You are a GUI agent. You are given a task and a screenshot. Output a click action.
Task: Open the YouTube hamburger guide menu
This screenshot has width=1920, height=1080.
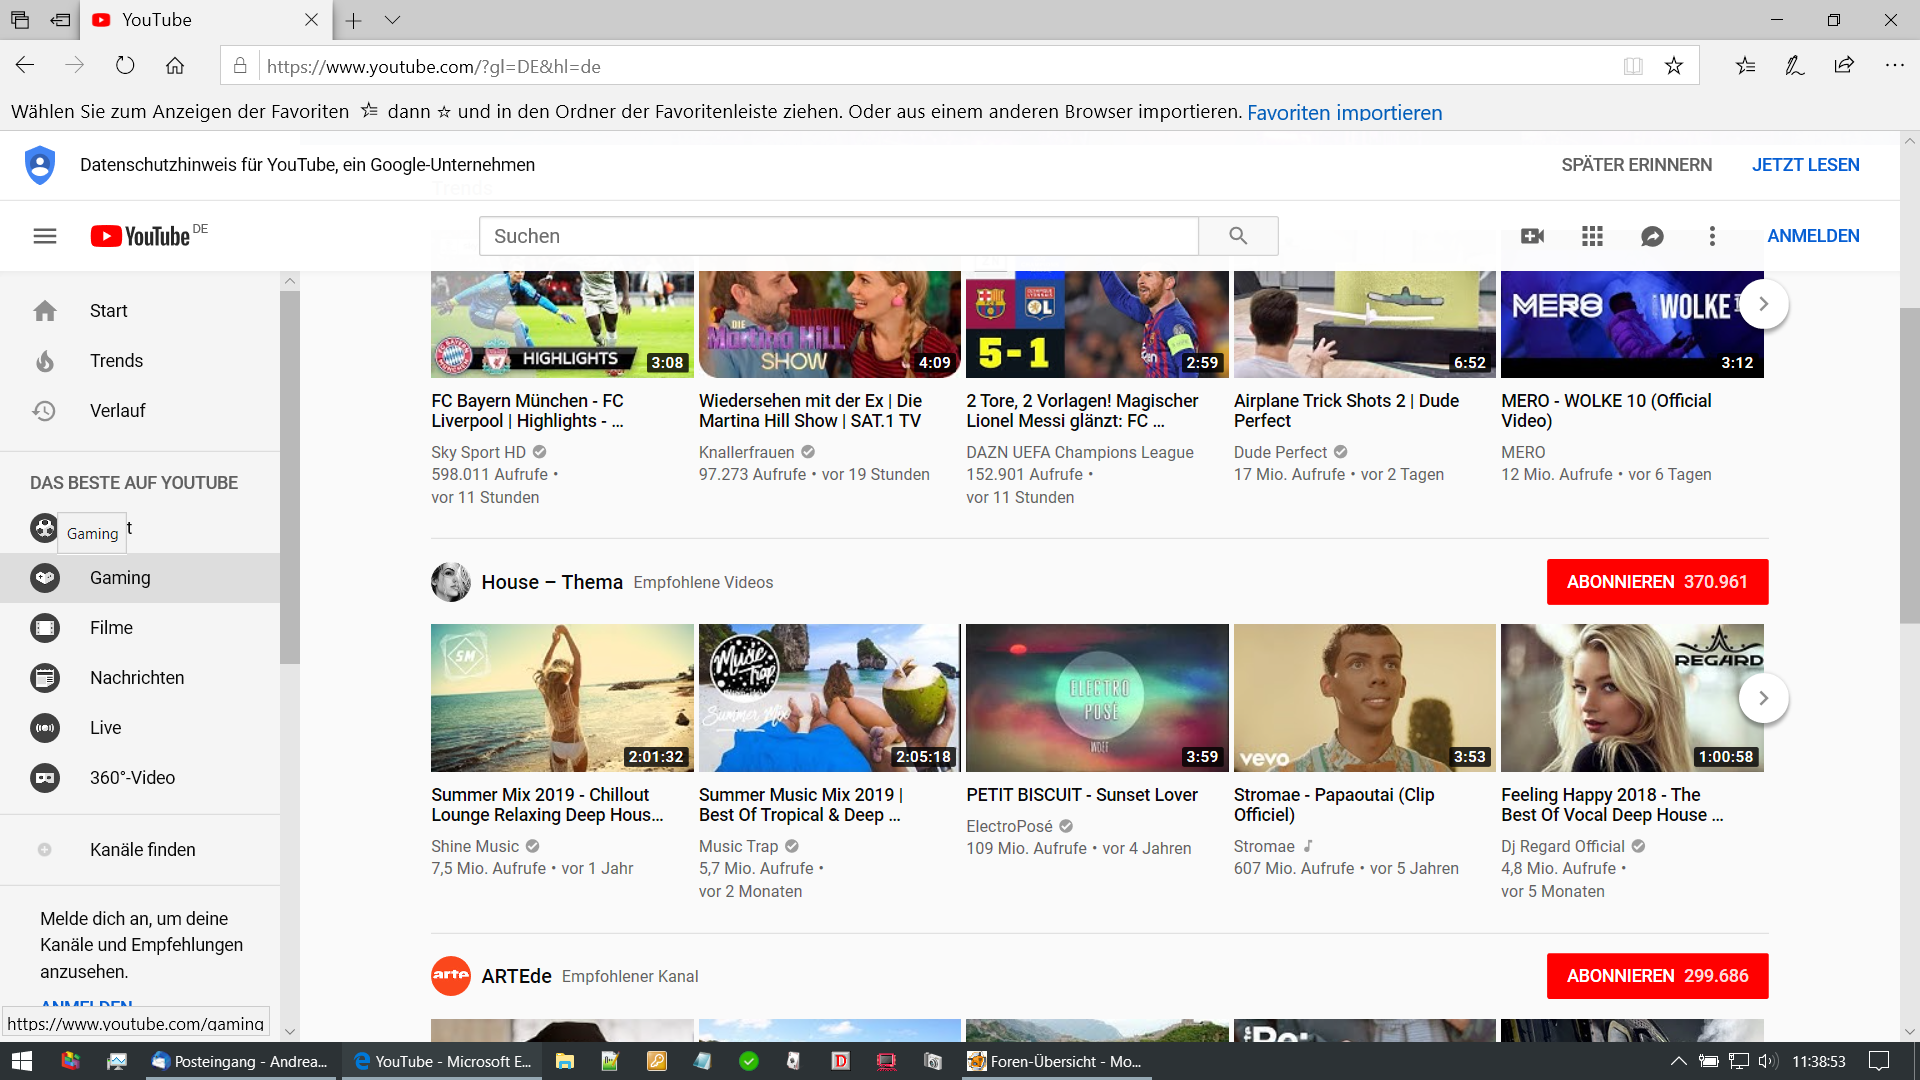pos(44,236)
